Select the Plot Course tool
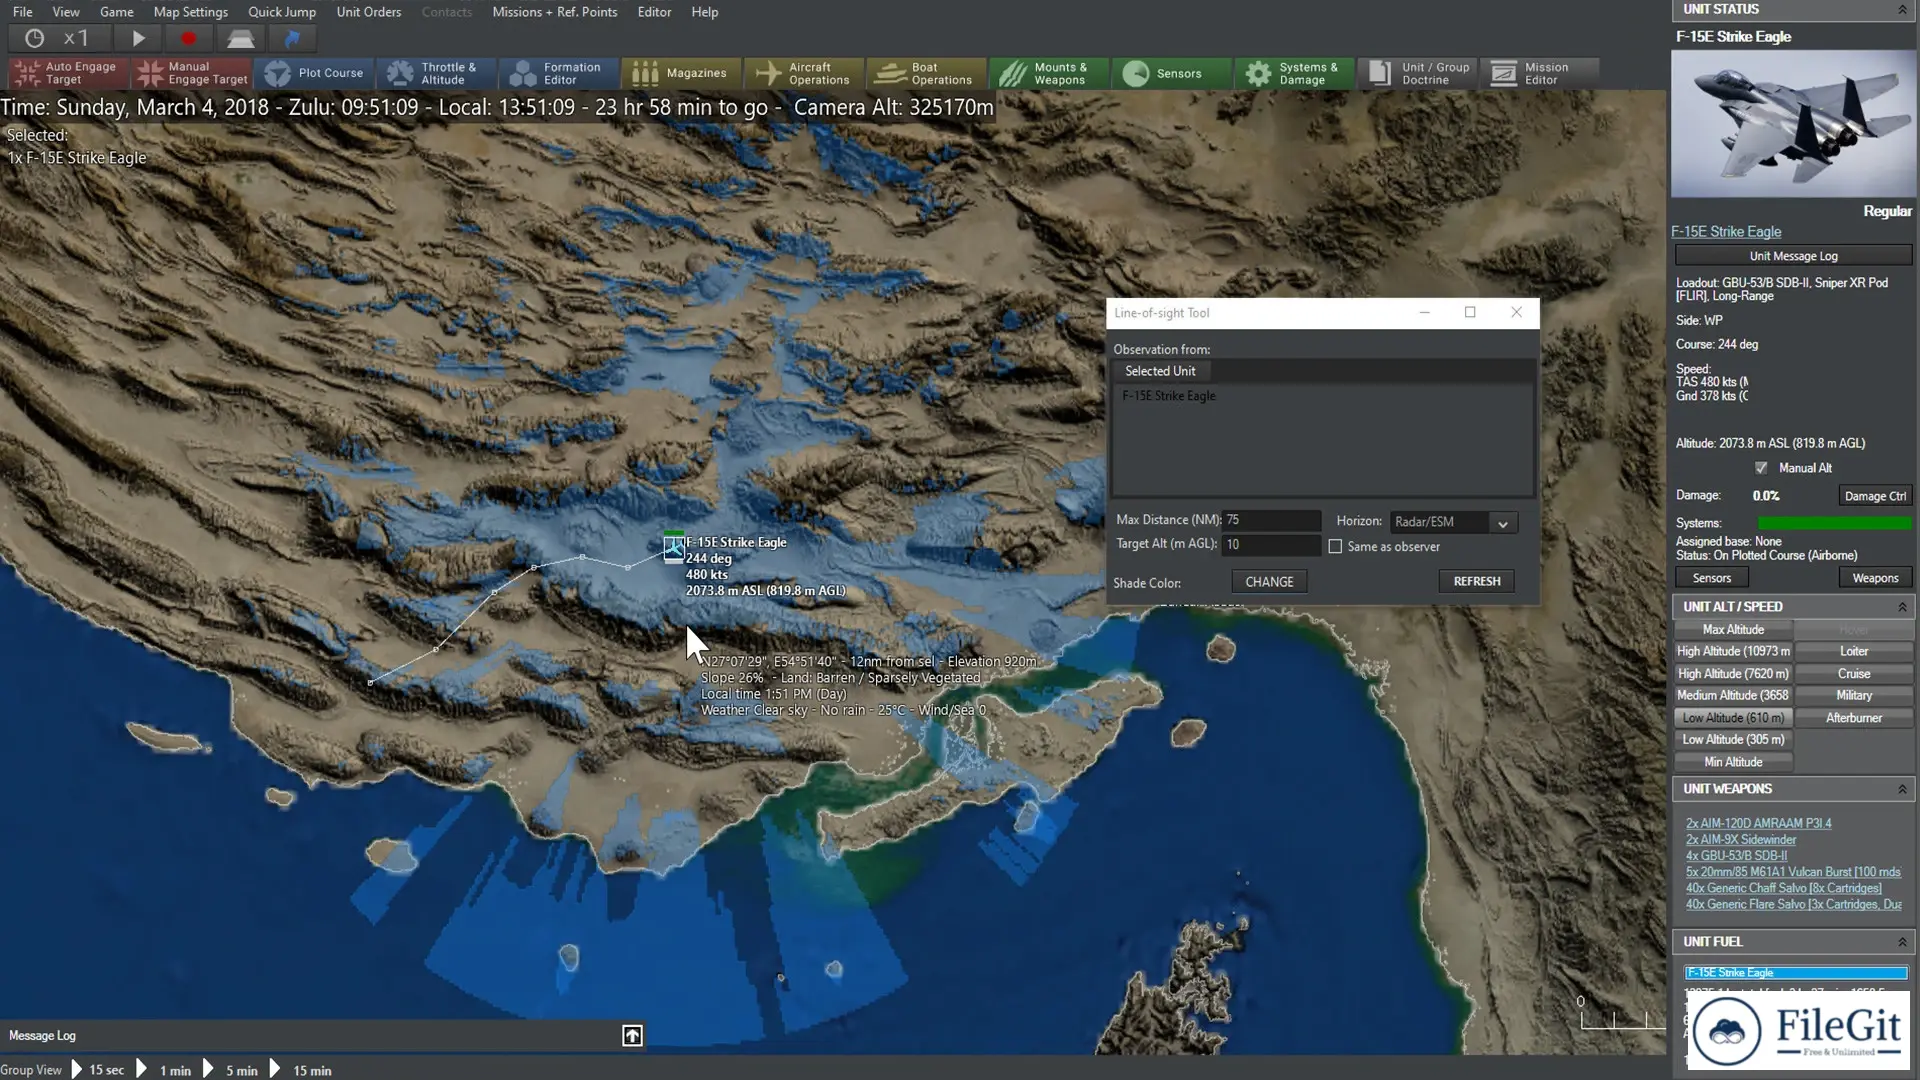This screenshot has width=1920, height=1080. [314, 73]
